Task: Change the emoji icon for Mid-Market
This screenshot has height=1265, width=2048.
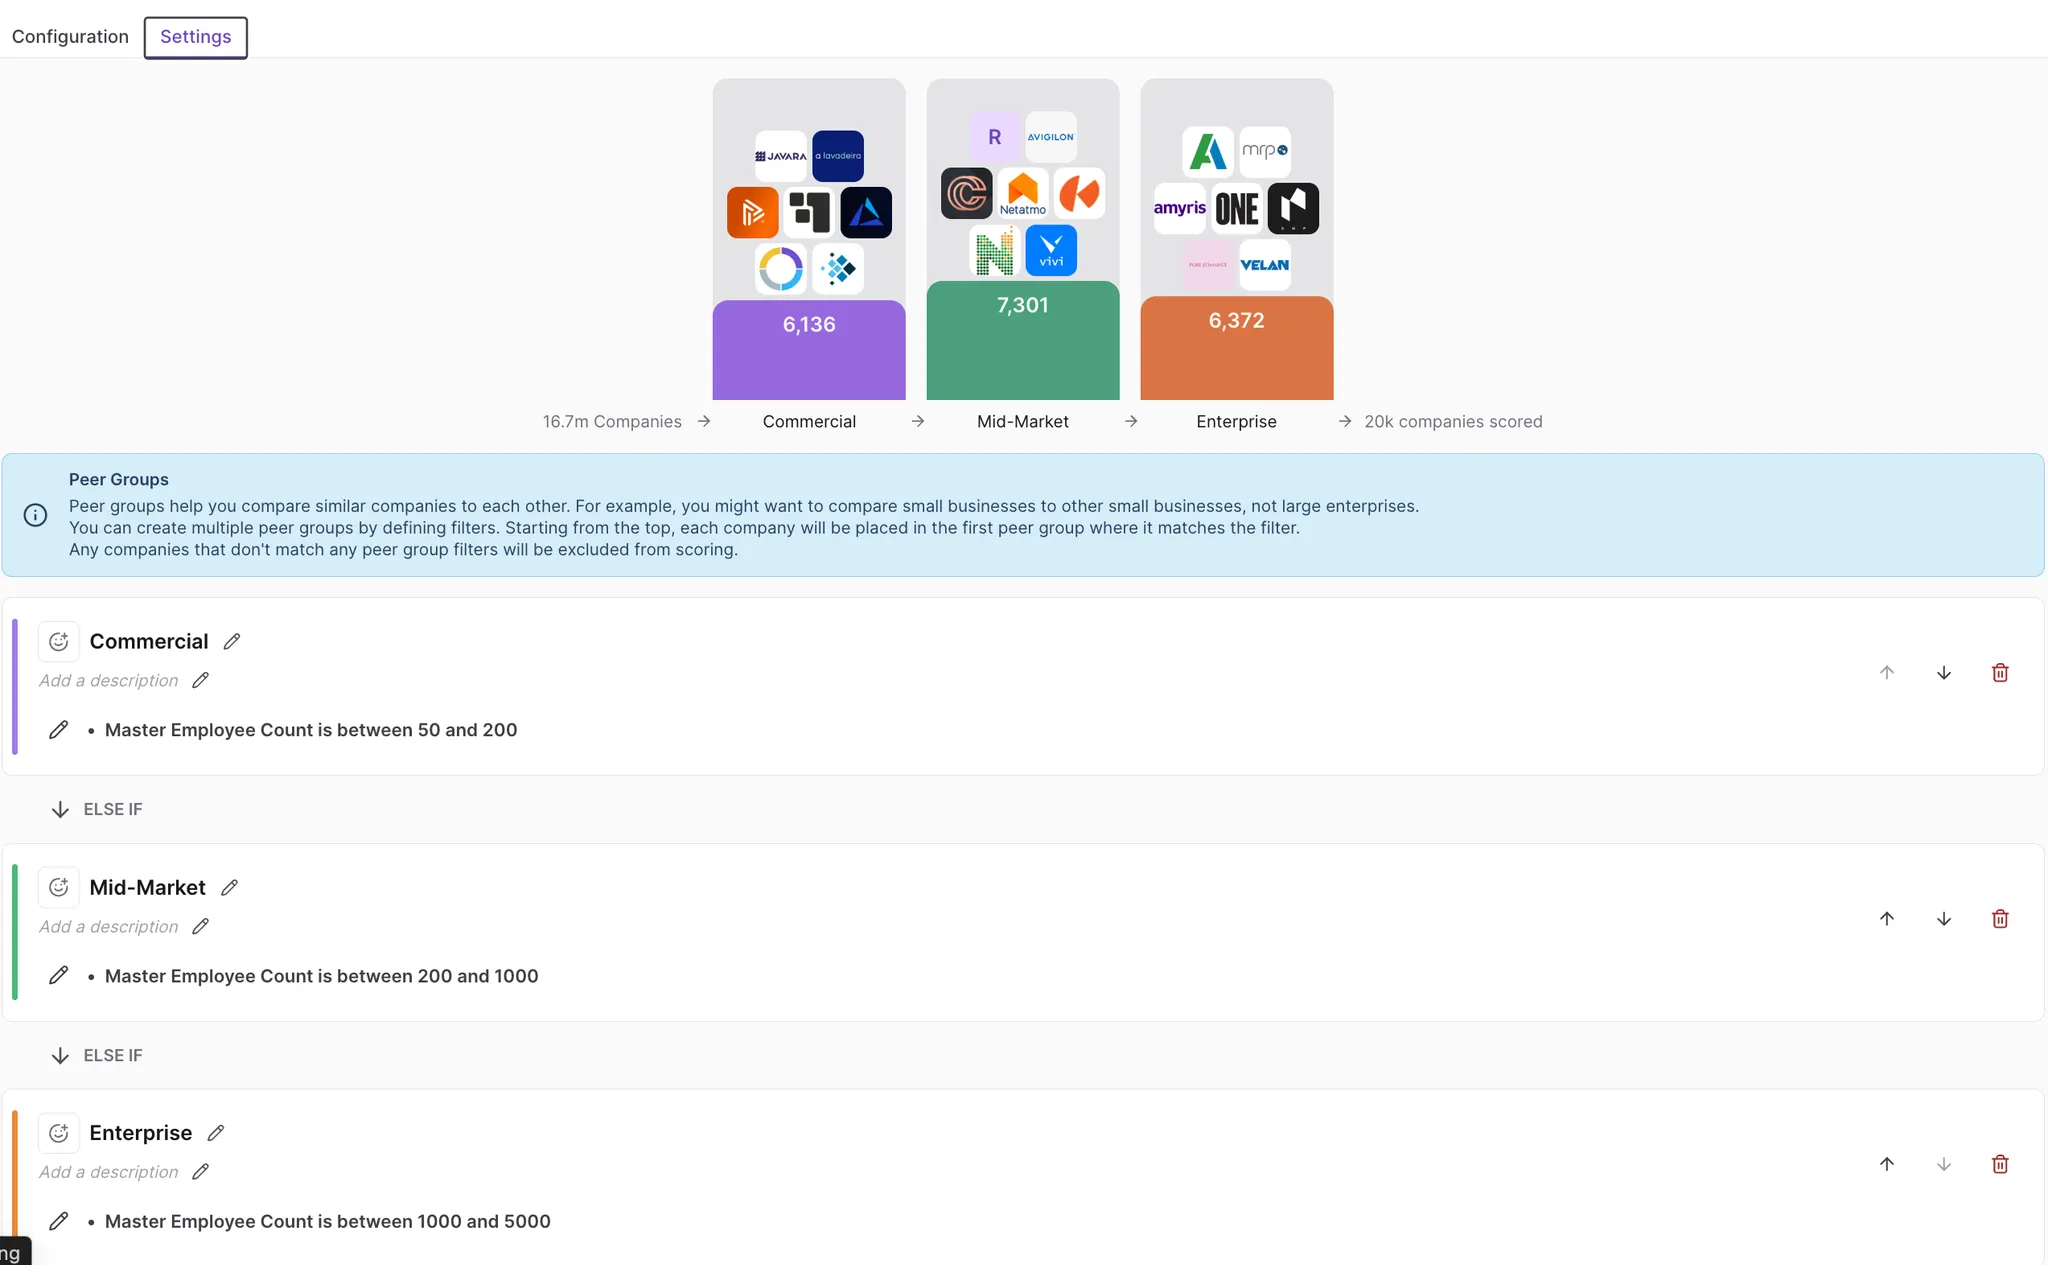Action: point(59,887)
